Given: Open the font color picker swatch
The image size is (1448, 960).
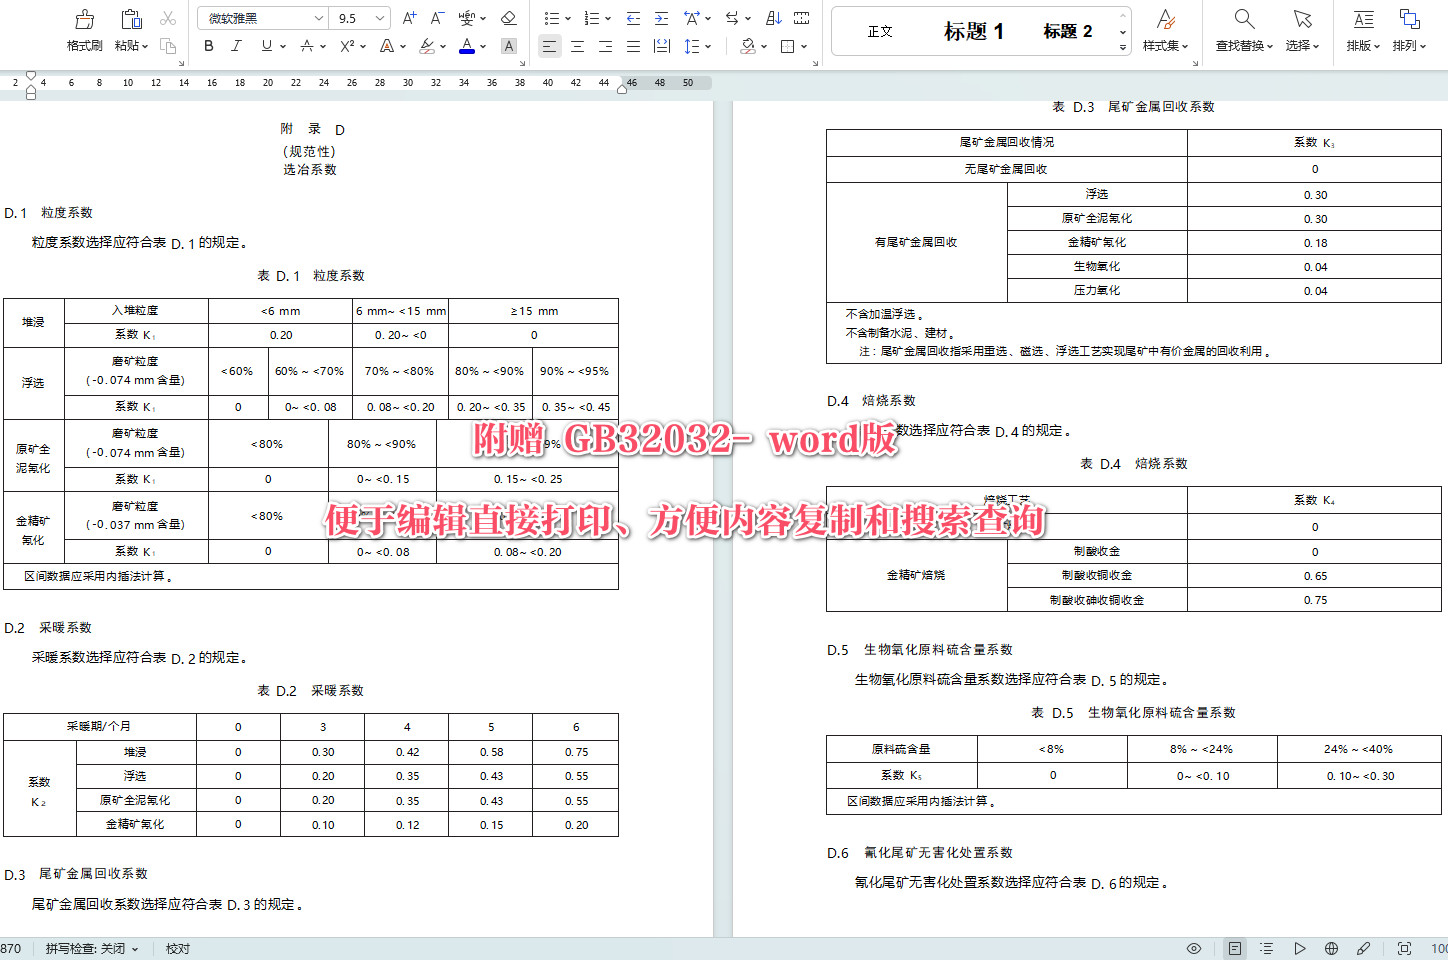Looking at the screenshot, I should pos(466,46).
